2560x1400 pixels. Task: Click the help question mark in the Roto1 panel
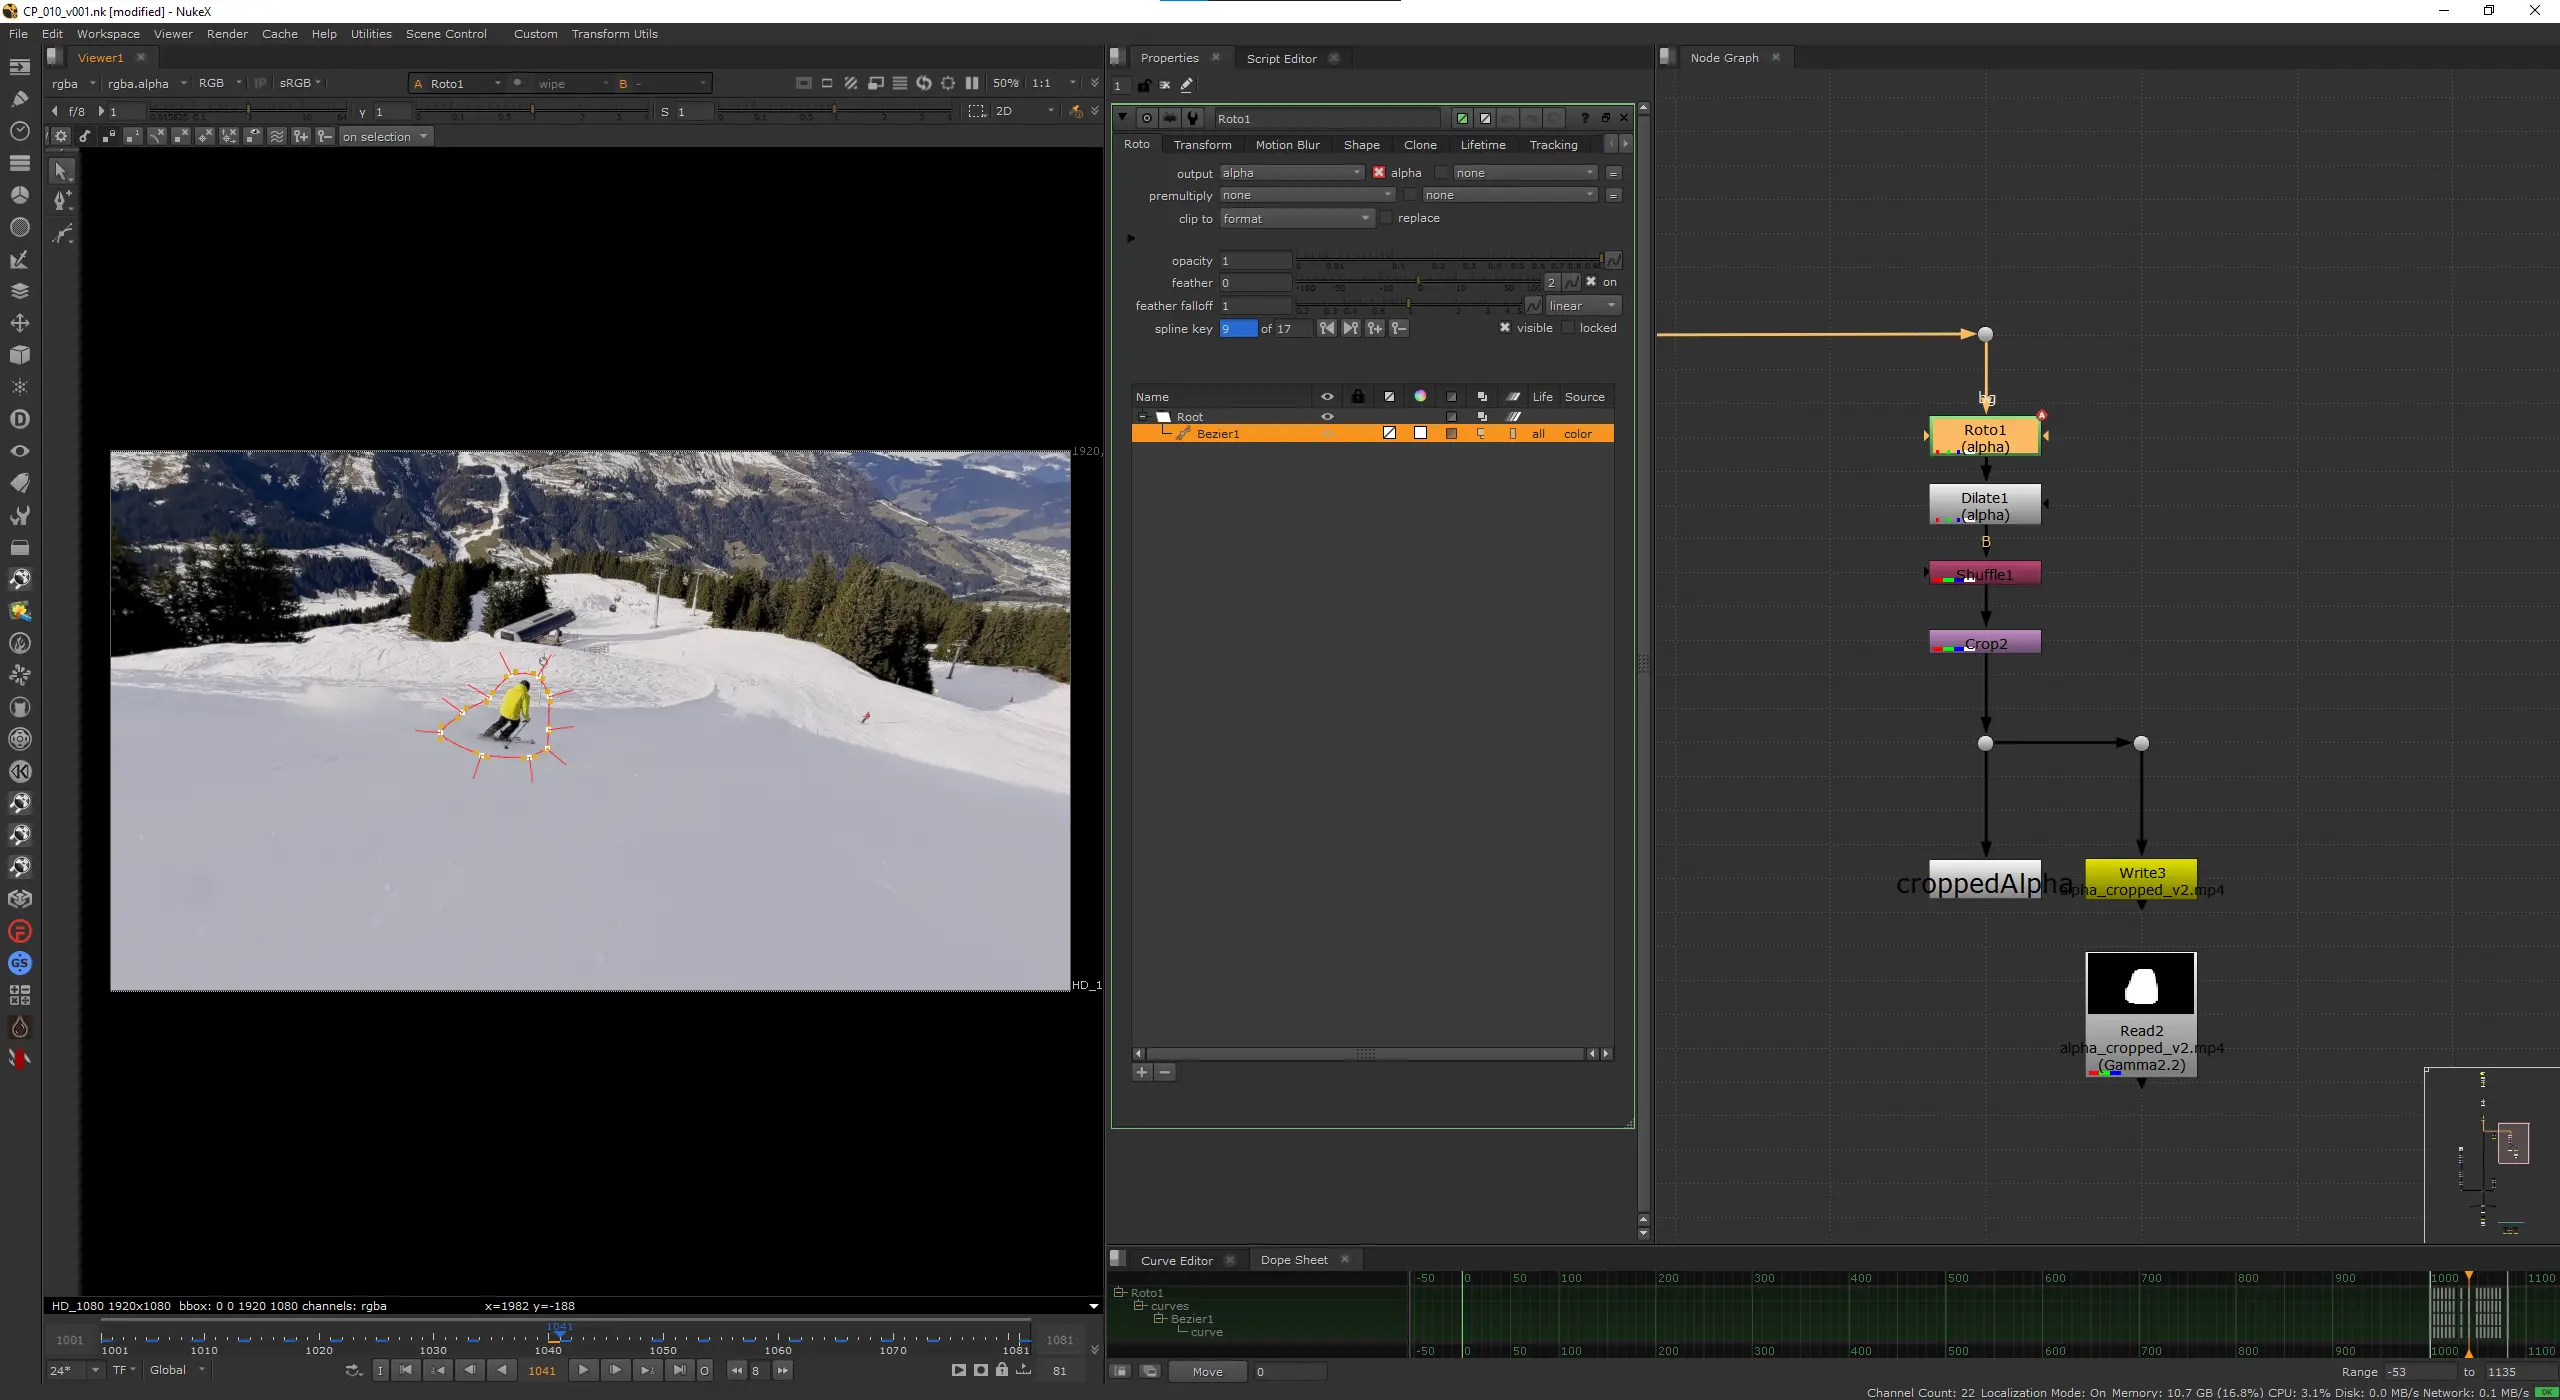tap(1584, 118)
